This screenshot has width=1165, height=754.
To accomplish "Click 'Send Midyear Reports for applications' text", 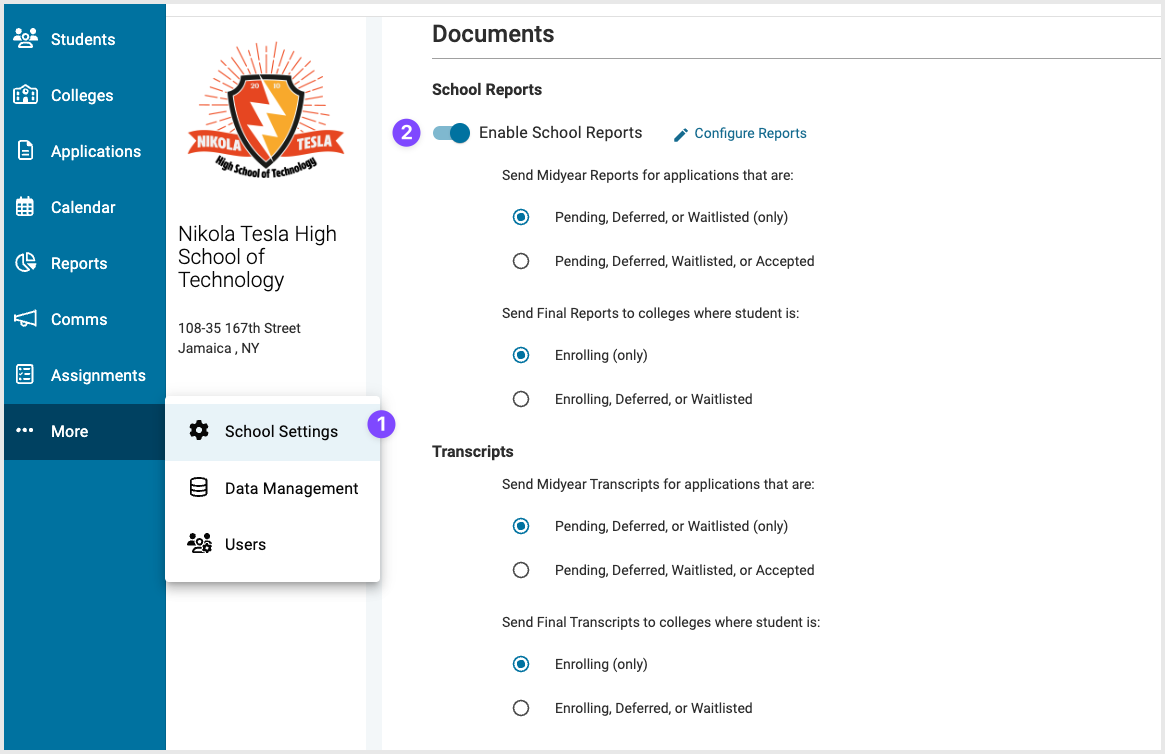I will tap(647, 175).
